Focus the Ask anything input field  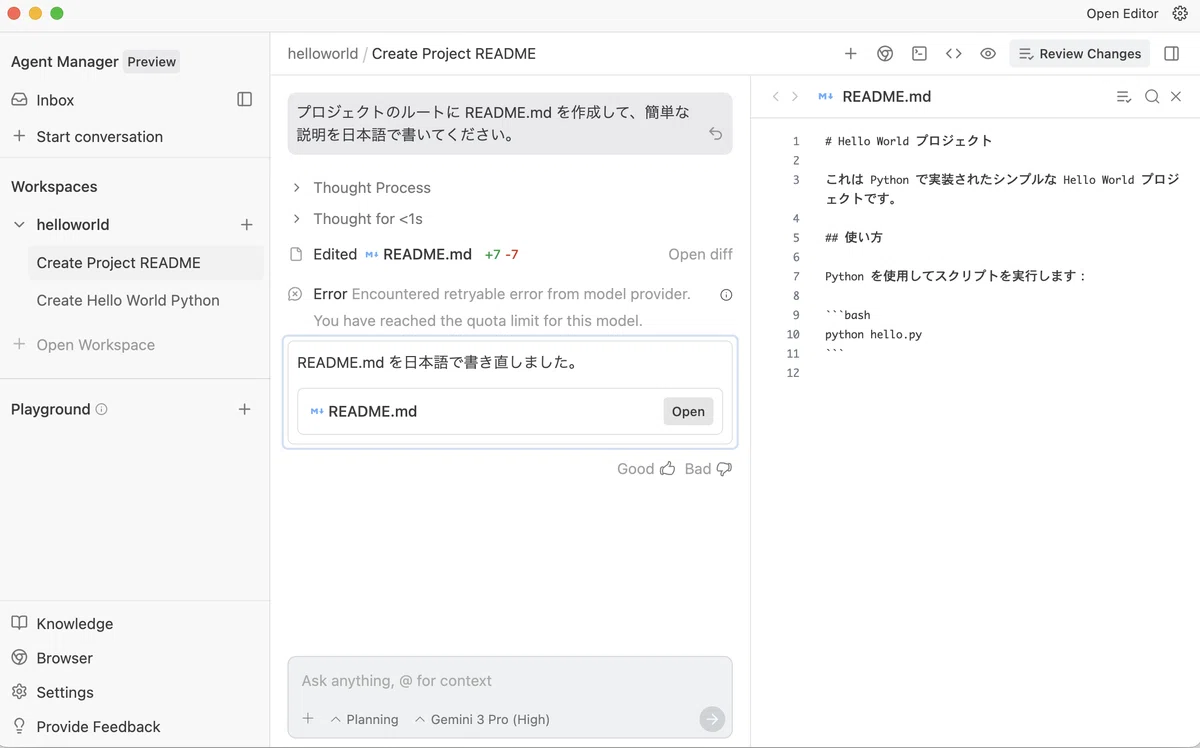[x=510, y=681]
